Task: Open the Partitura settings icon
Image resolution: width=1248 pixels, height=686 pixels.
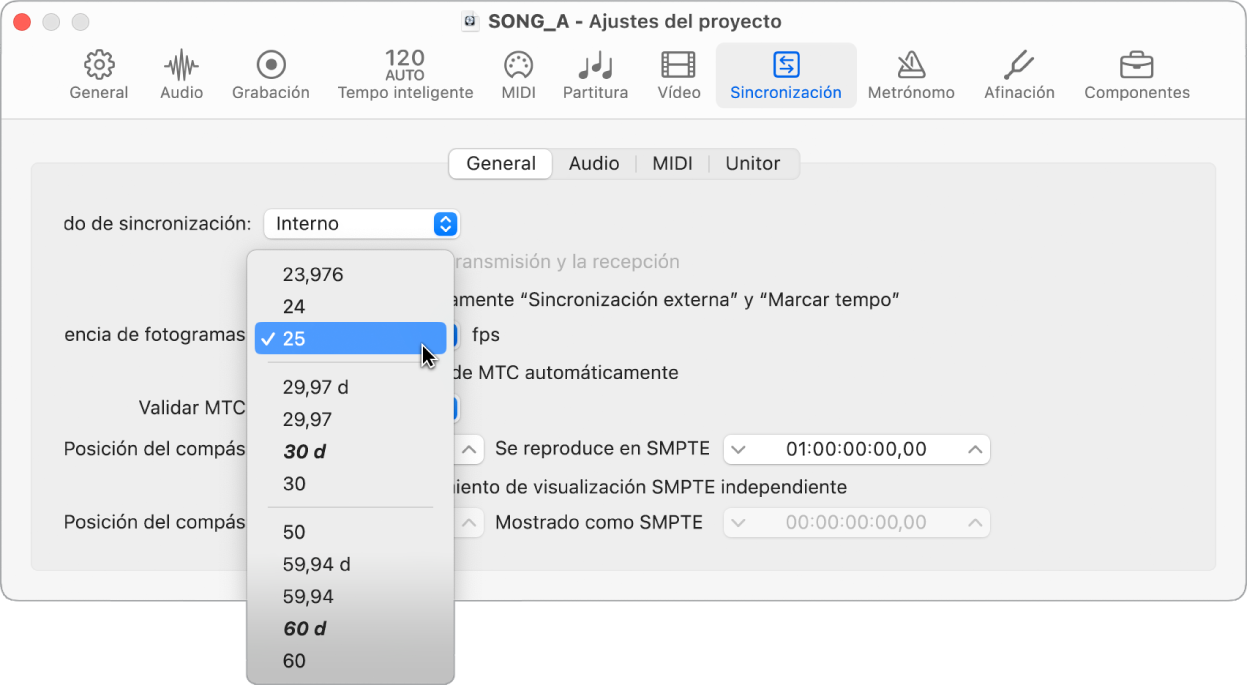Action: (595, 72)
